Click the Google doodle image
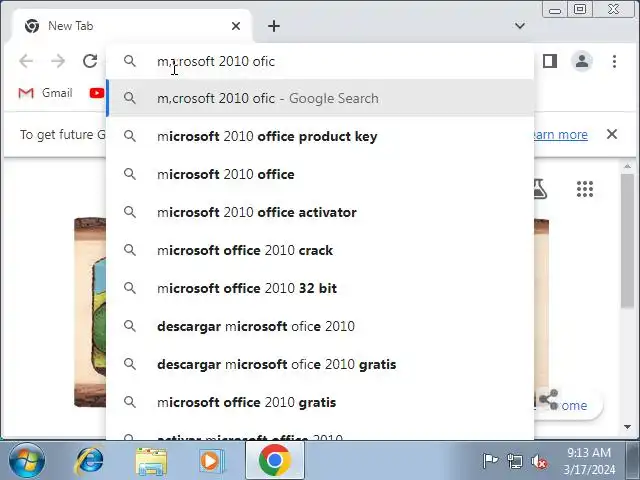Screen dimensions: 640x480 90,312
